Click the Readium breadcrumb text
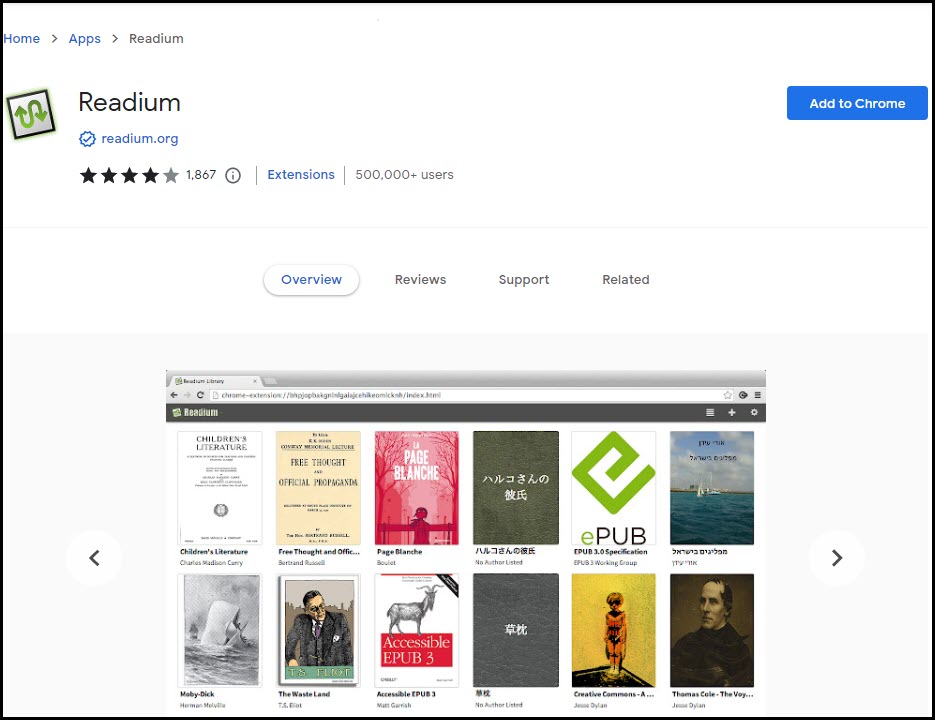 tap(156, 39)
